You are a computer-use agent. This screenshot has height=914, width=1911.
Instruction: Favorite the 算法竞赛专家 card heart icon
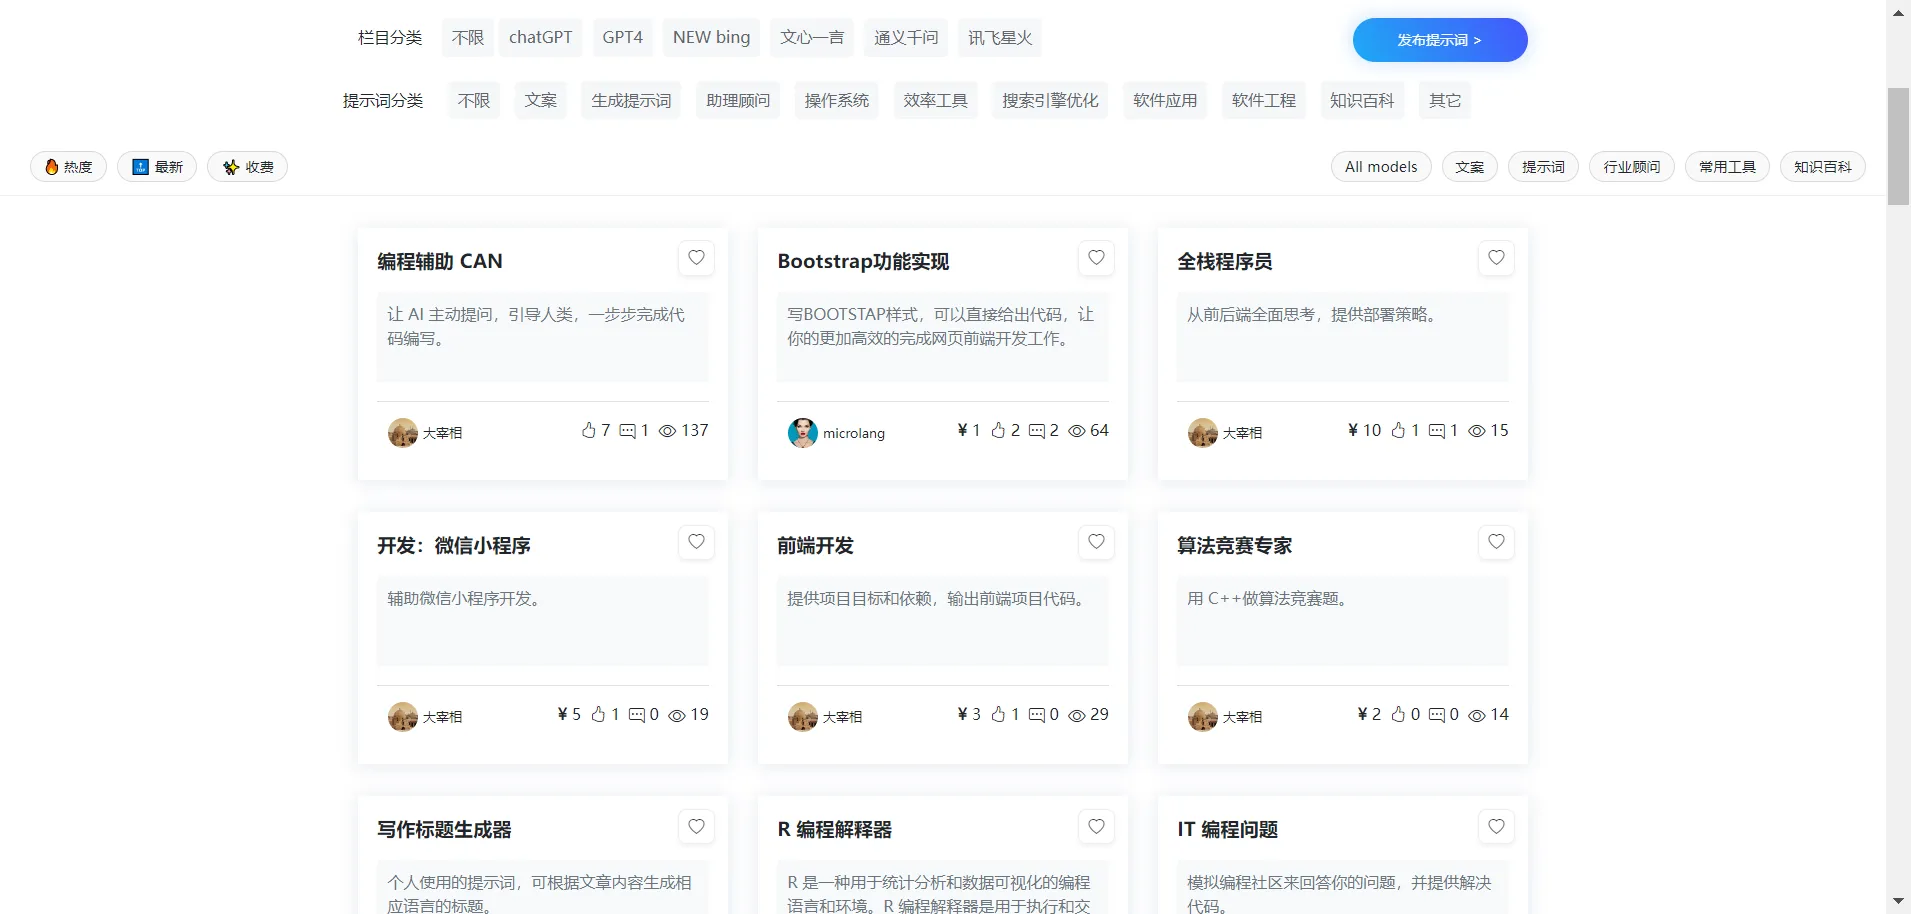[1496, 542]
